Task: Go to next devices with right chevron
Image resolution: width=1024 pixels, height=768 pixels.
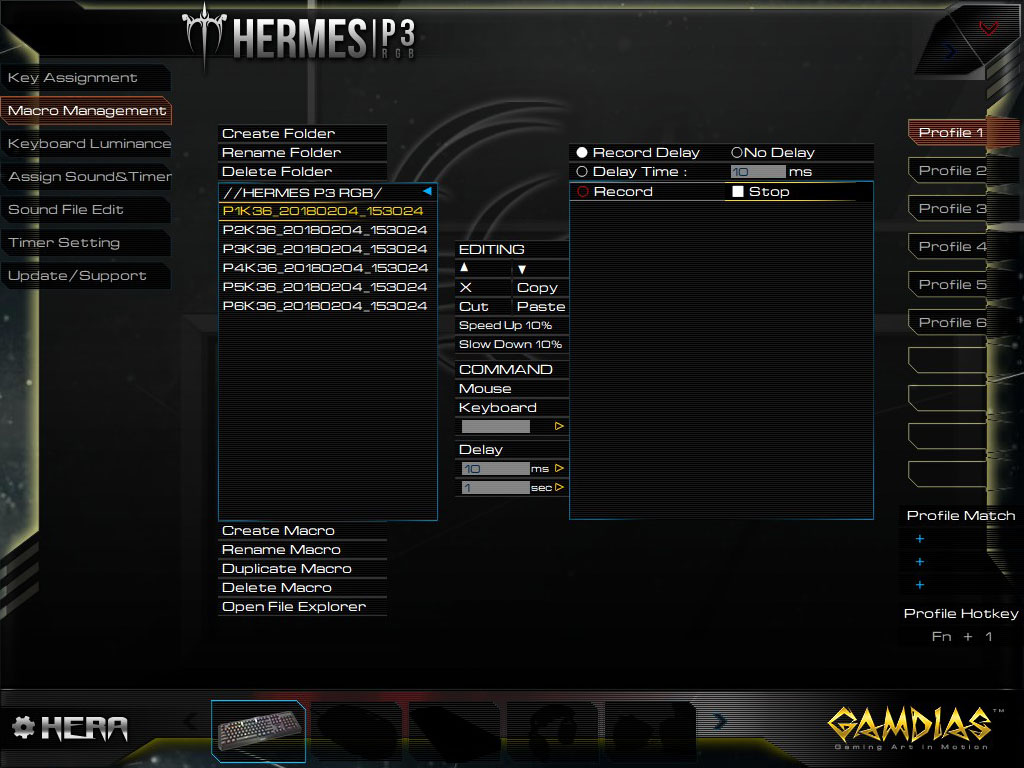Action: pos(720,721)
